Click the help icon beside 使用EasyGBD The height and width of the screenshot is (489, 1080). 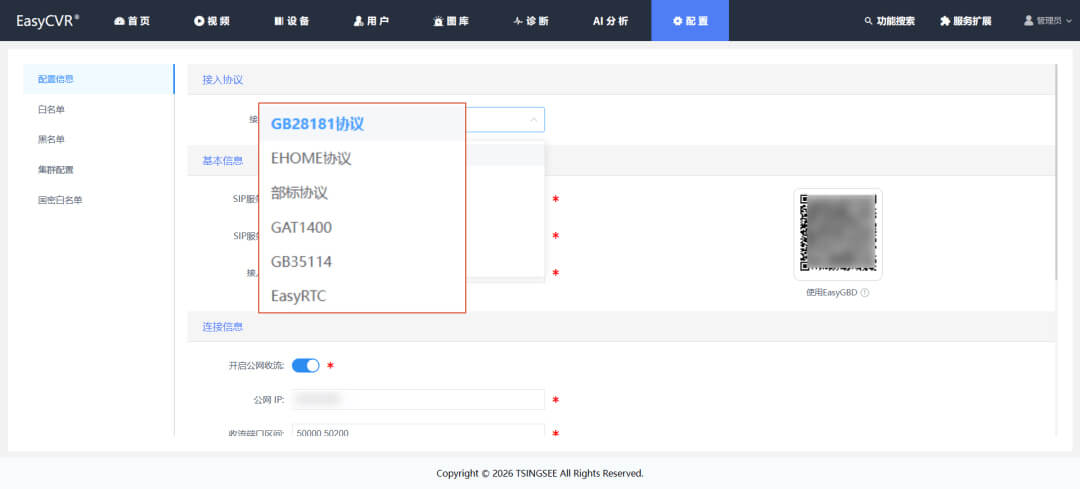[864, 293]
